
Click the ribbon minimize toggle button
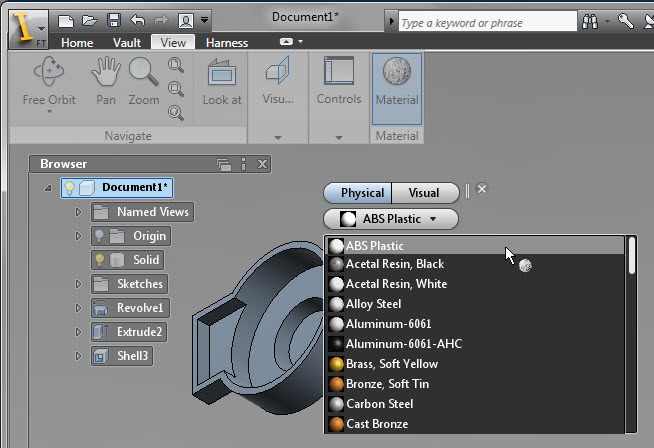click(286, 41)
